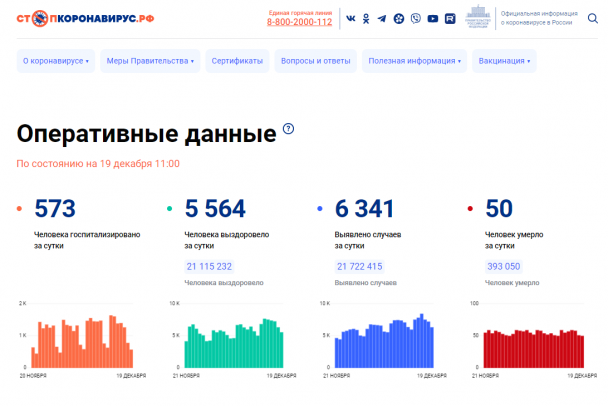The image size is (608, 406).
Task: Open the VK social network icon
Action: 350,18
